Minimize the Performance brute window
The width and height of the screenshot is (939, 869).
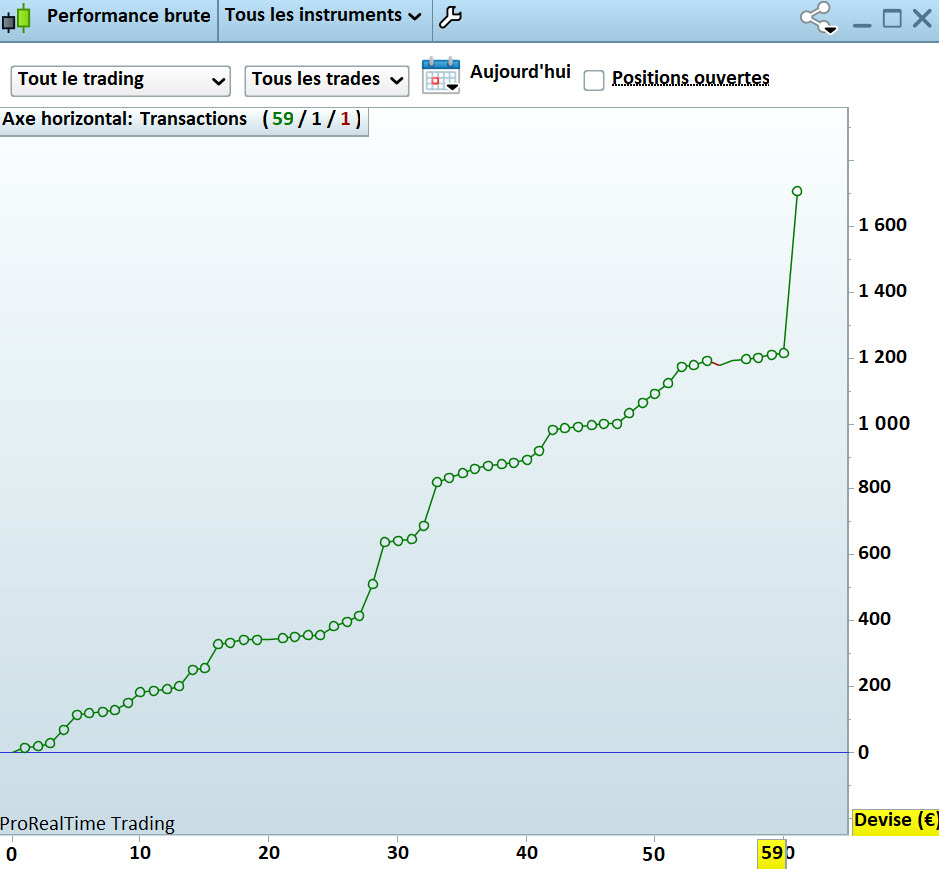[x=862, y=24]
